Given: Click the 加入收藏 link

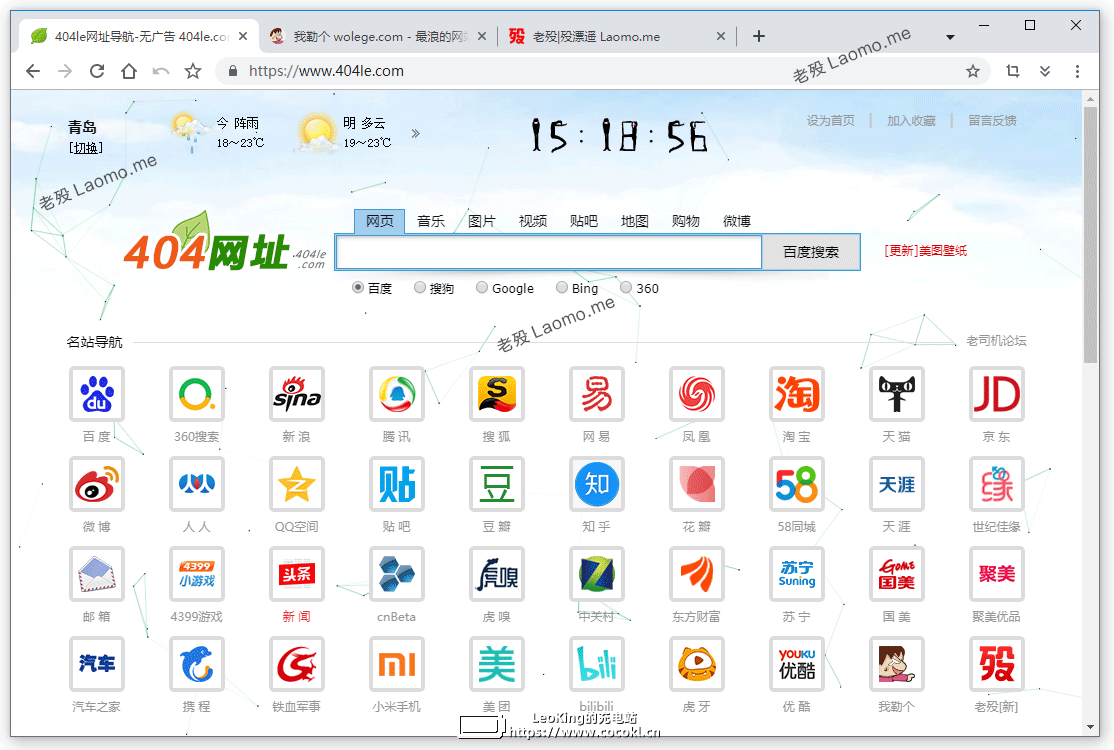Looking at the screenshot, I should 911,121.
